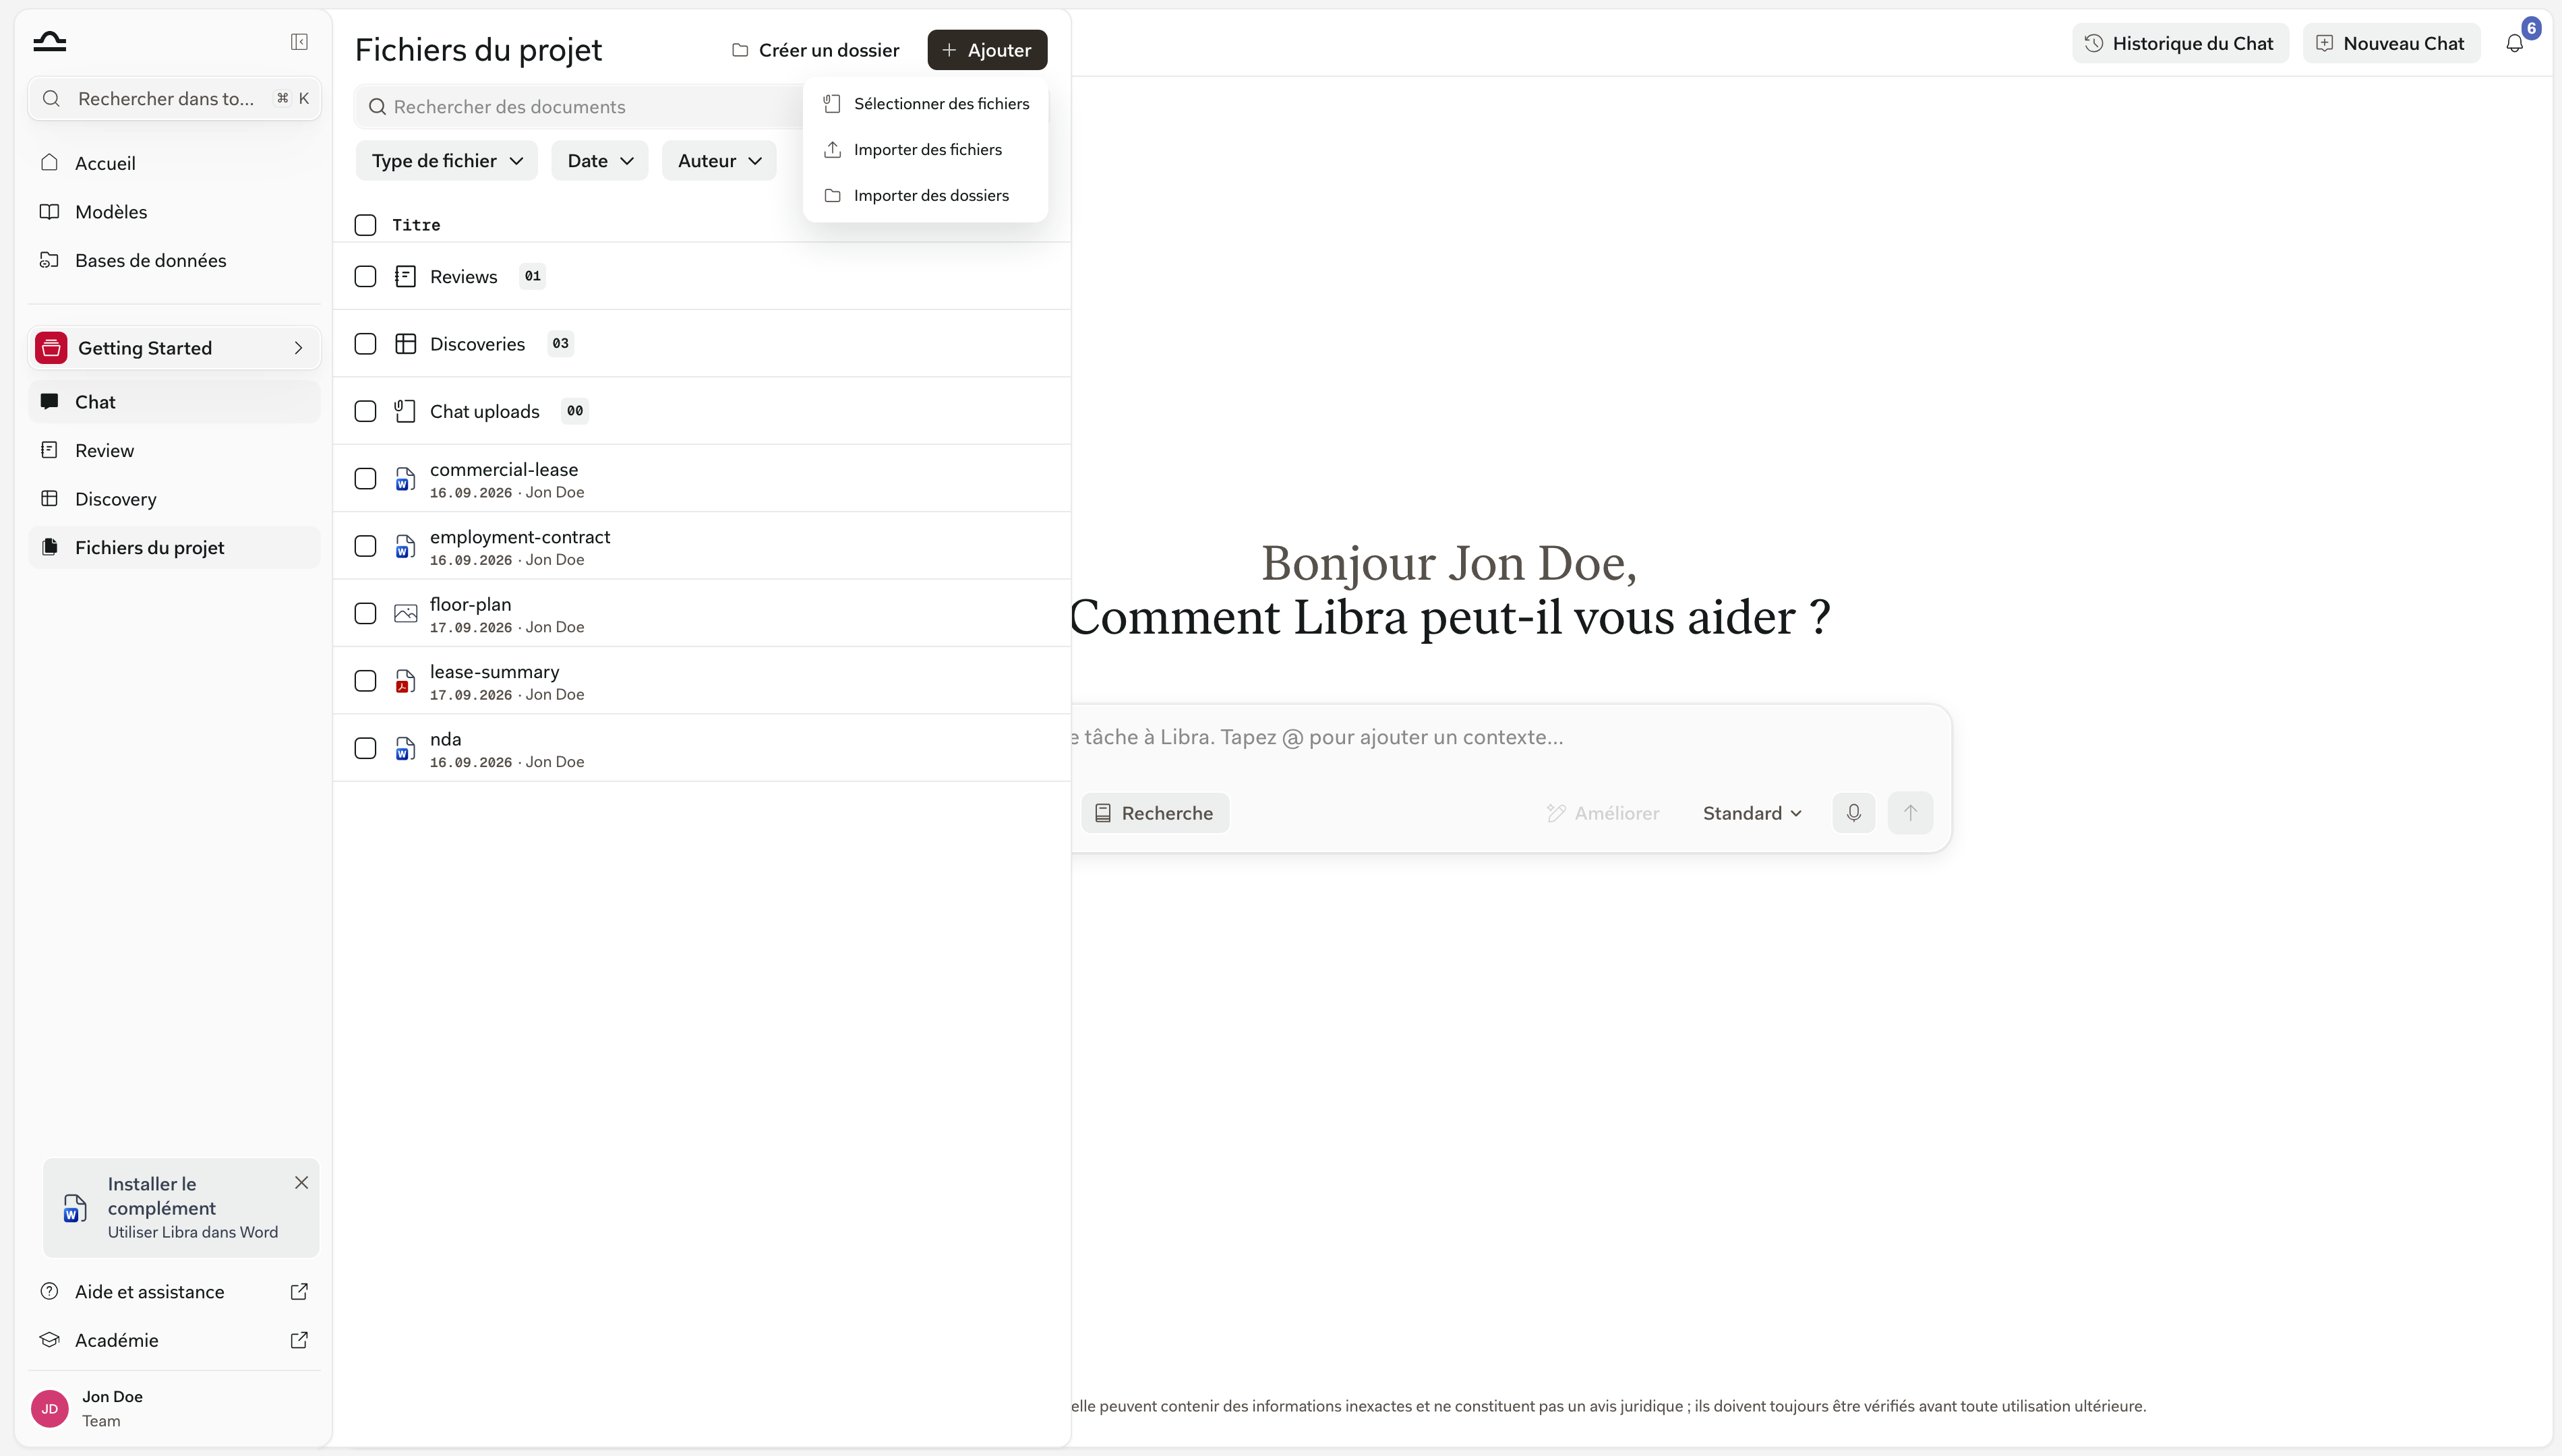2562x1456 pixels.
Task: Click the floor-plan image file icon
Action: pyautogui.click(x=405, y=614)
